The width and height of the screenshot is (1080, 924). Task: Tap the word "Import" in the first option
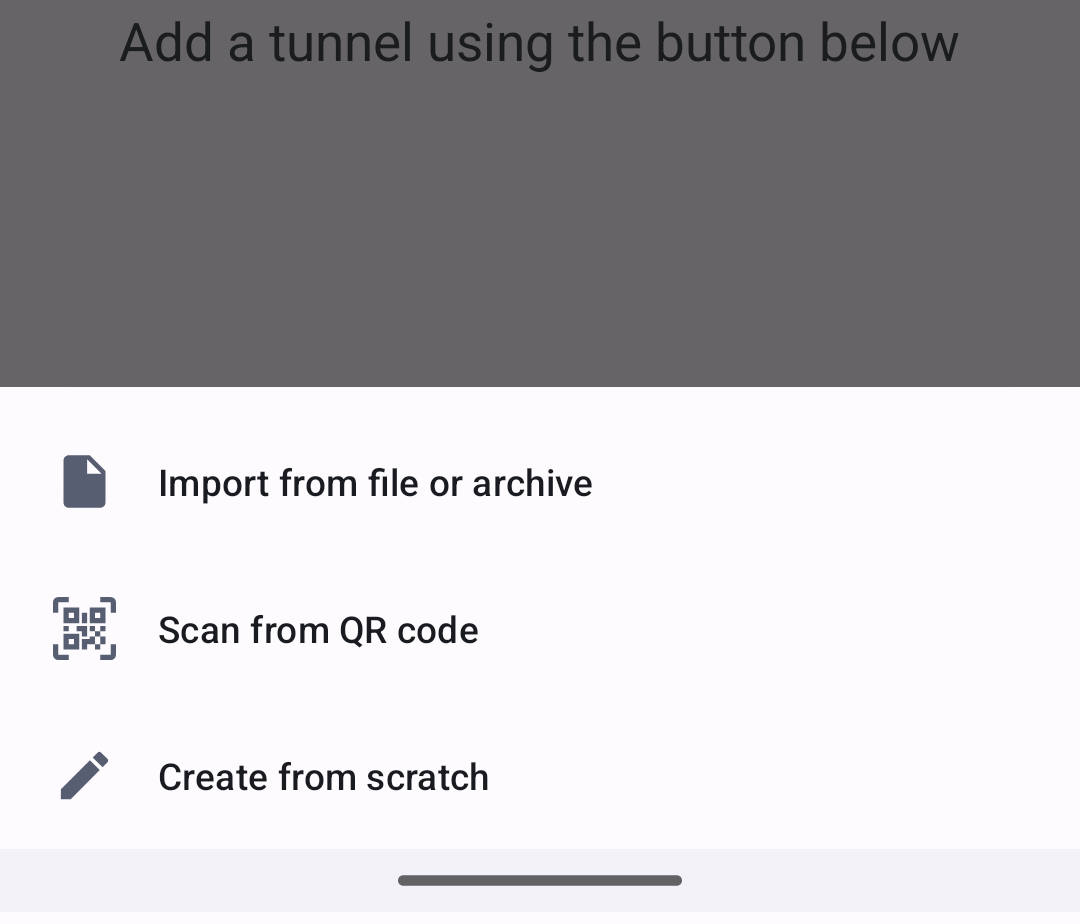[x=214, y=483]
